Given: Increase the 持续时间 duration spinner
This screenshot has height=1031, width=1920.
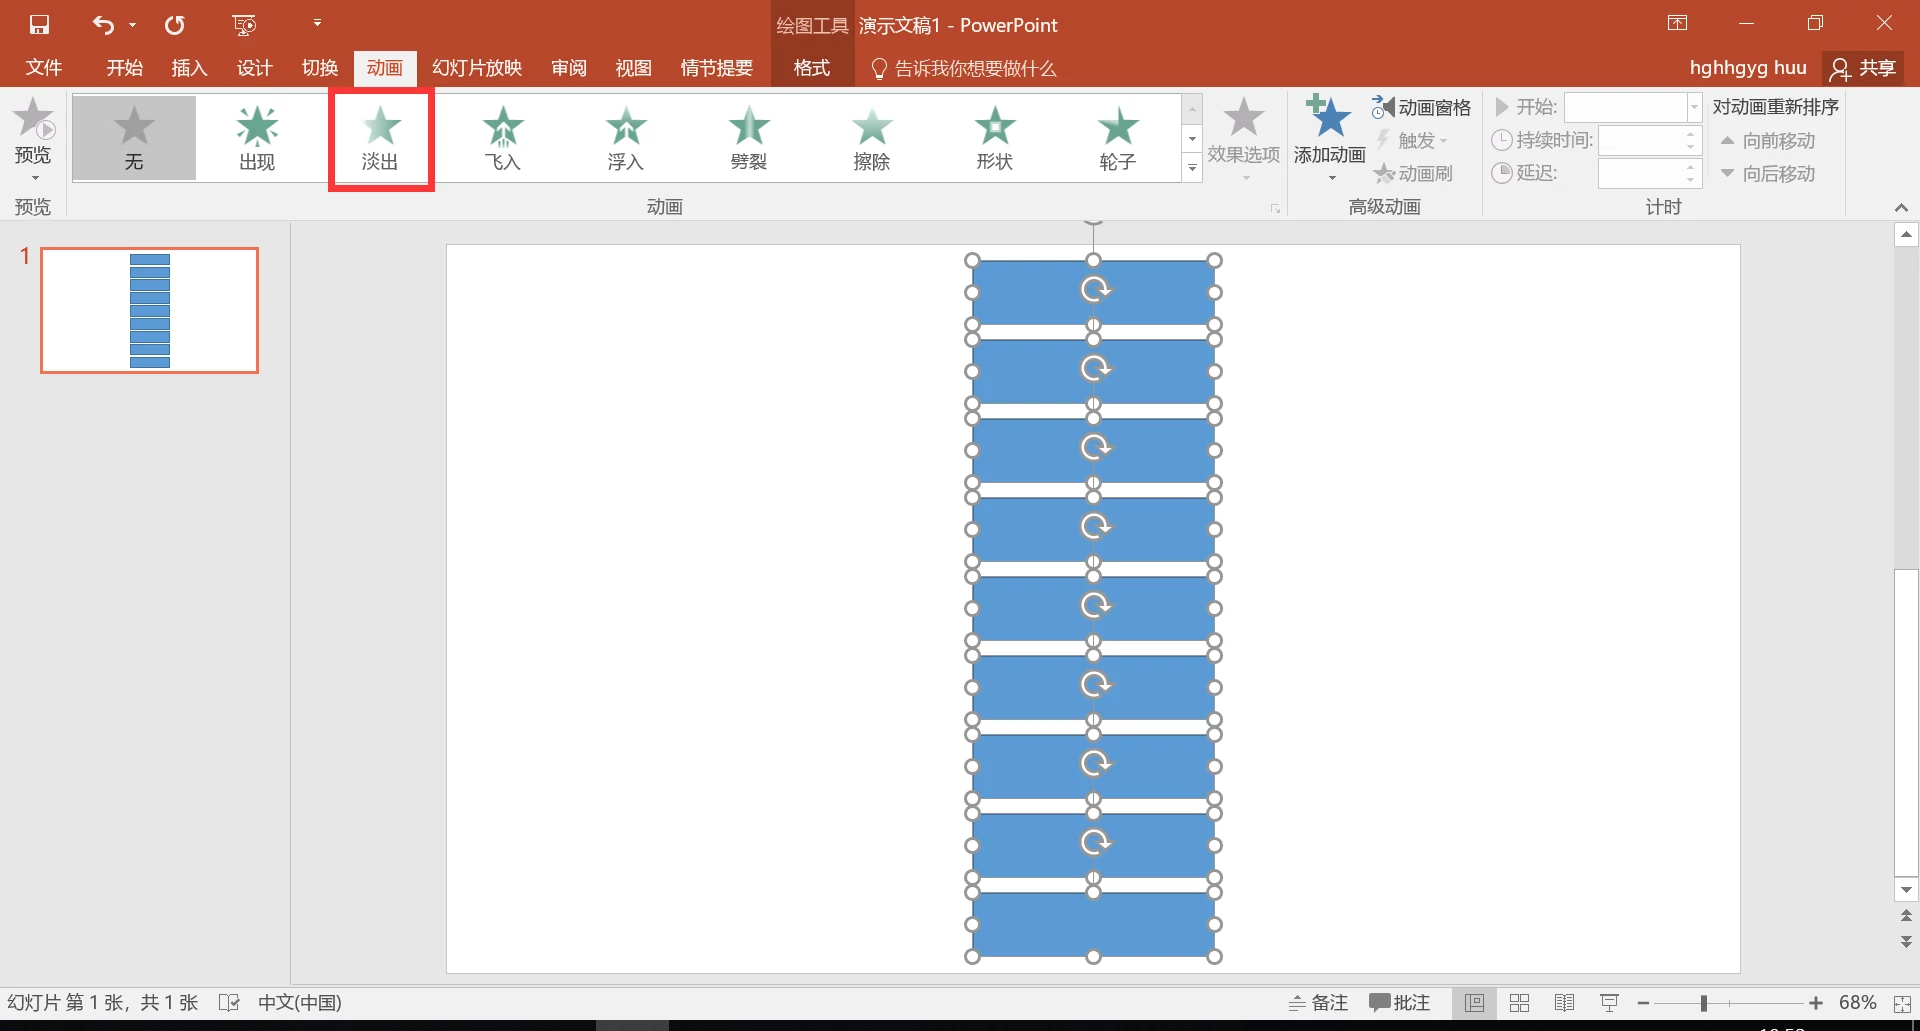Looking at the screenshot, I should [1691, 134].
